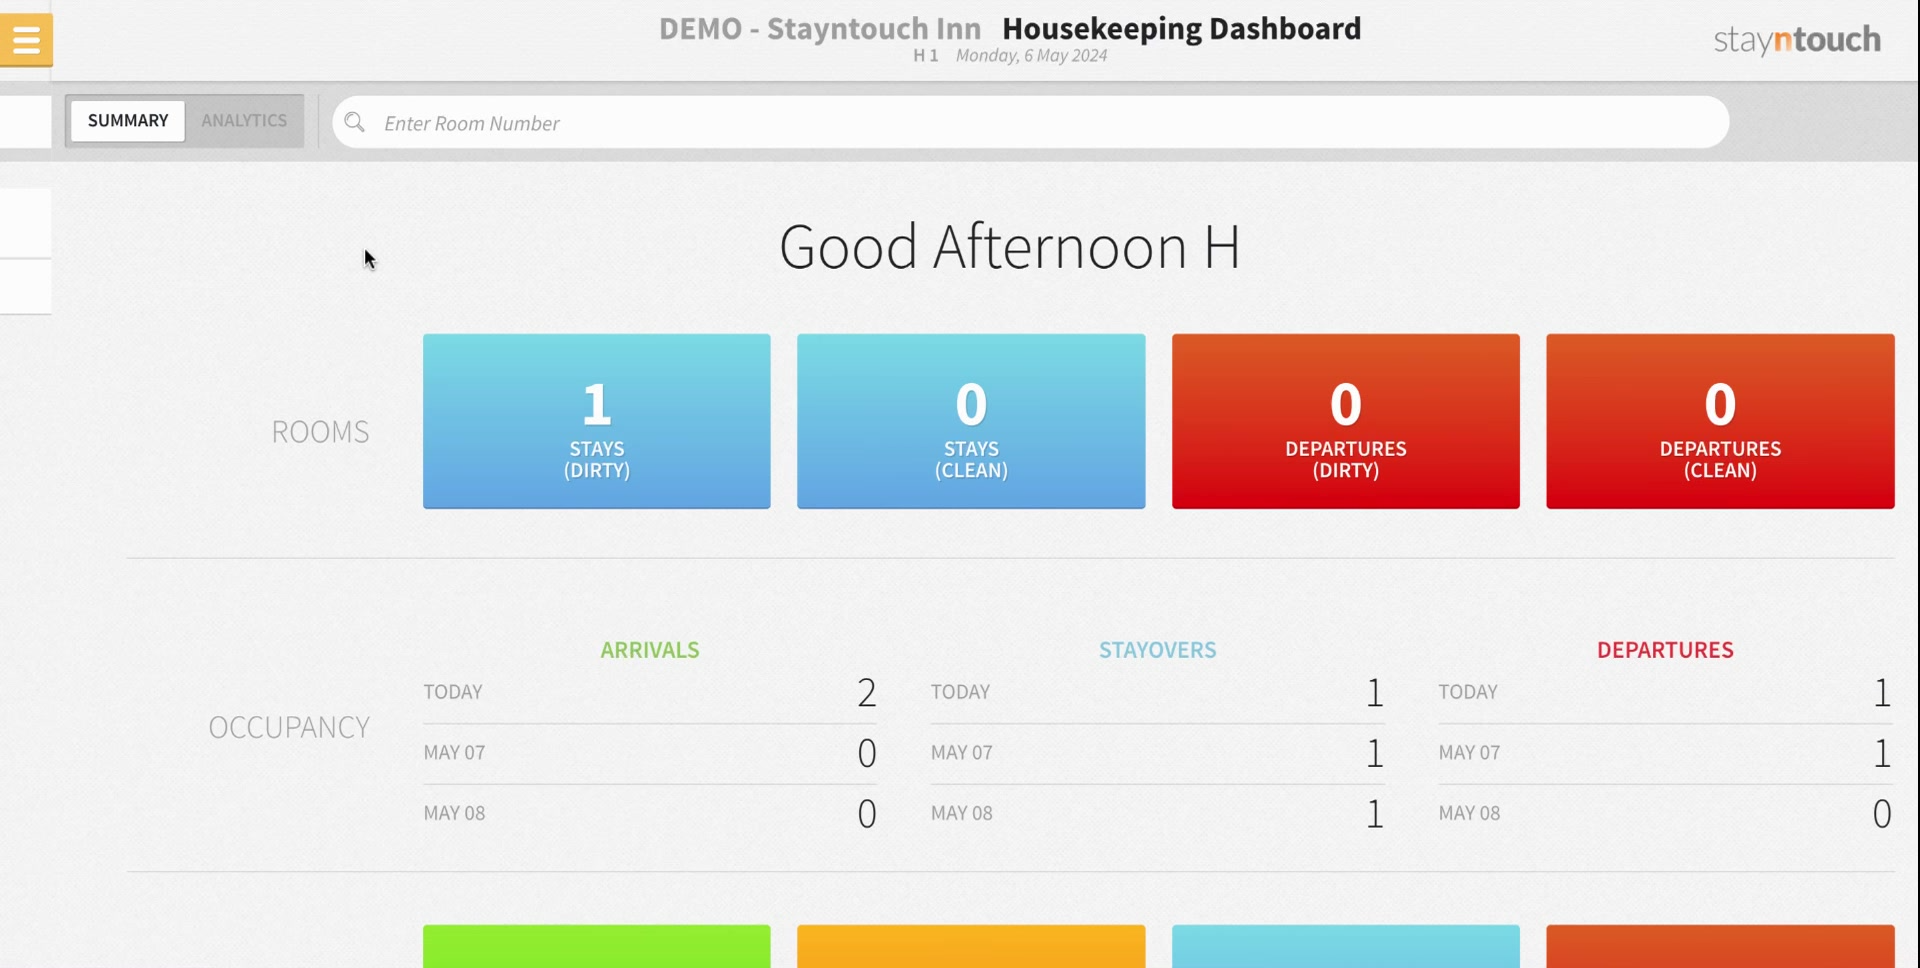Click the Housekeeping Dashboard title

click(1181, 29)
